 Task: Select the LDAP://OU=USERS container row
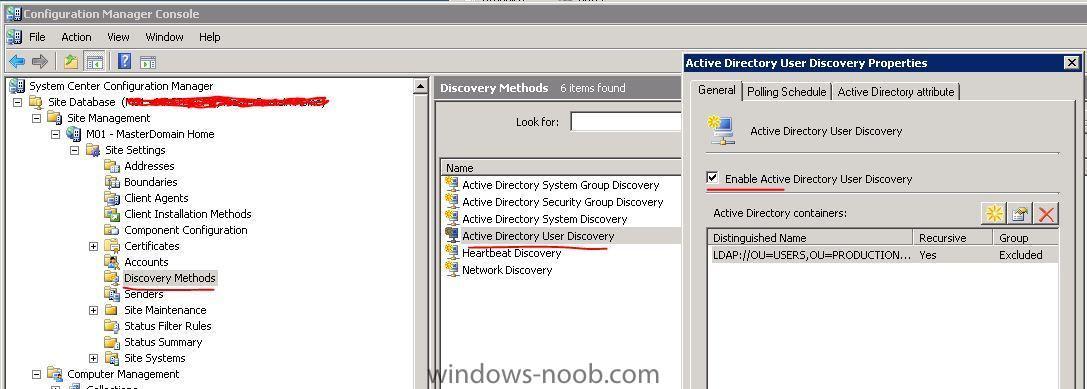[x=882, y=255]
